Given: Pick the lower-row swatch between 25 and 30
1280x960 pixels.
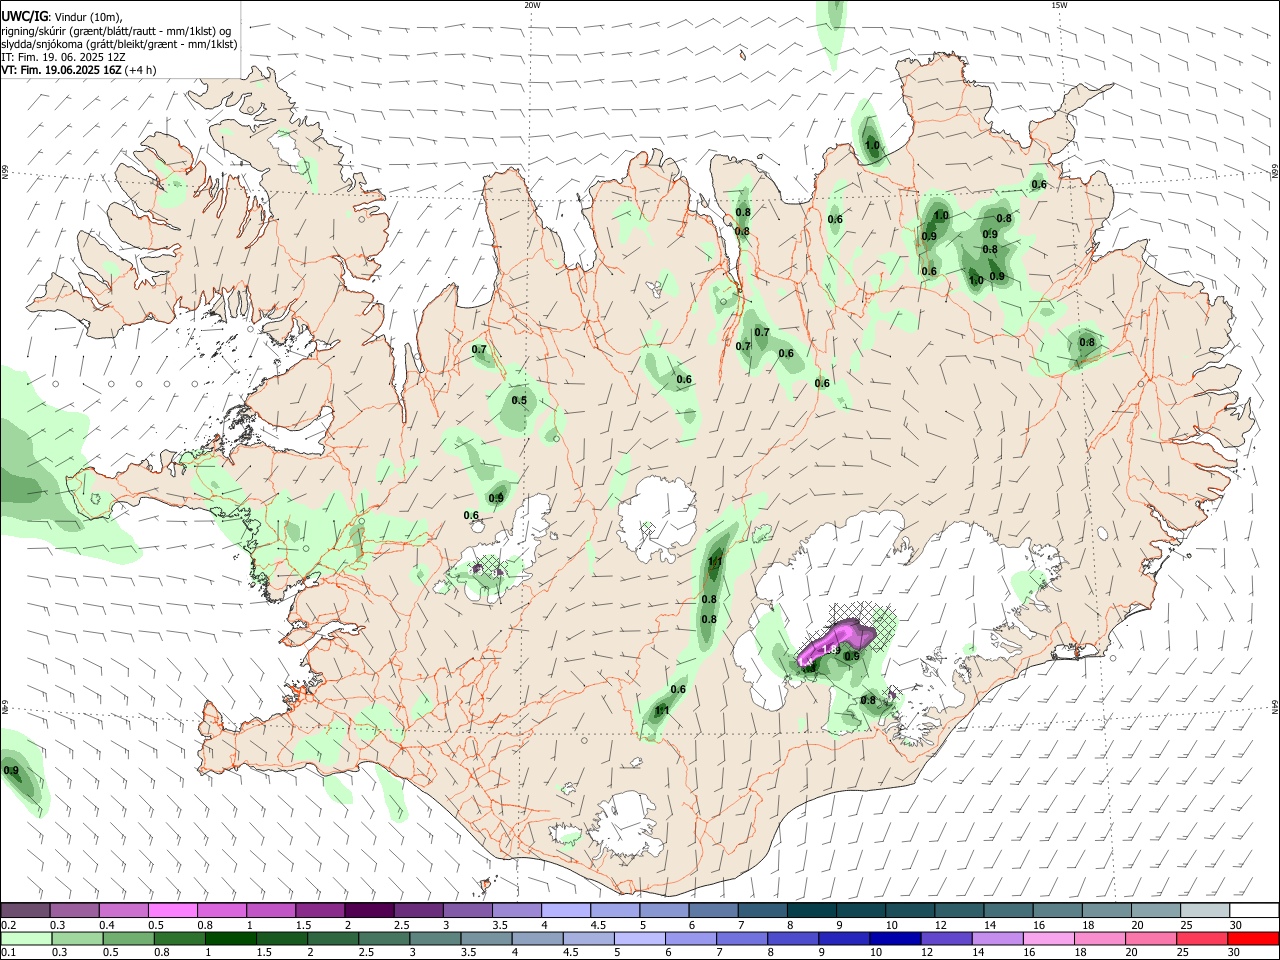Looking at the screenshot, I should (1201, 938).
